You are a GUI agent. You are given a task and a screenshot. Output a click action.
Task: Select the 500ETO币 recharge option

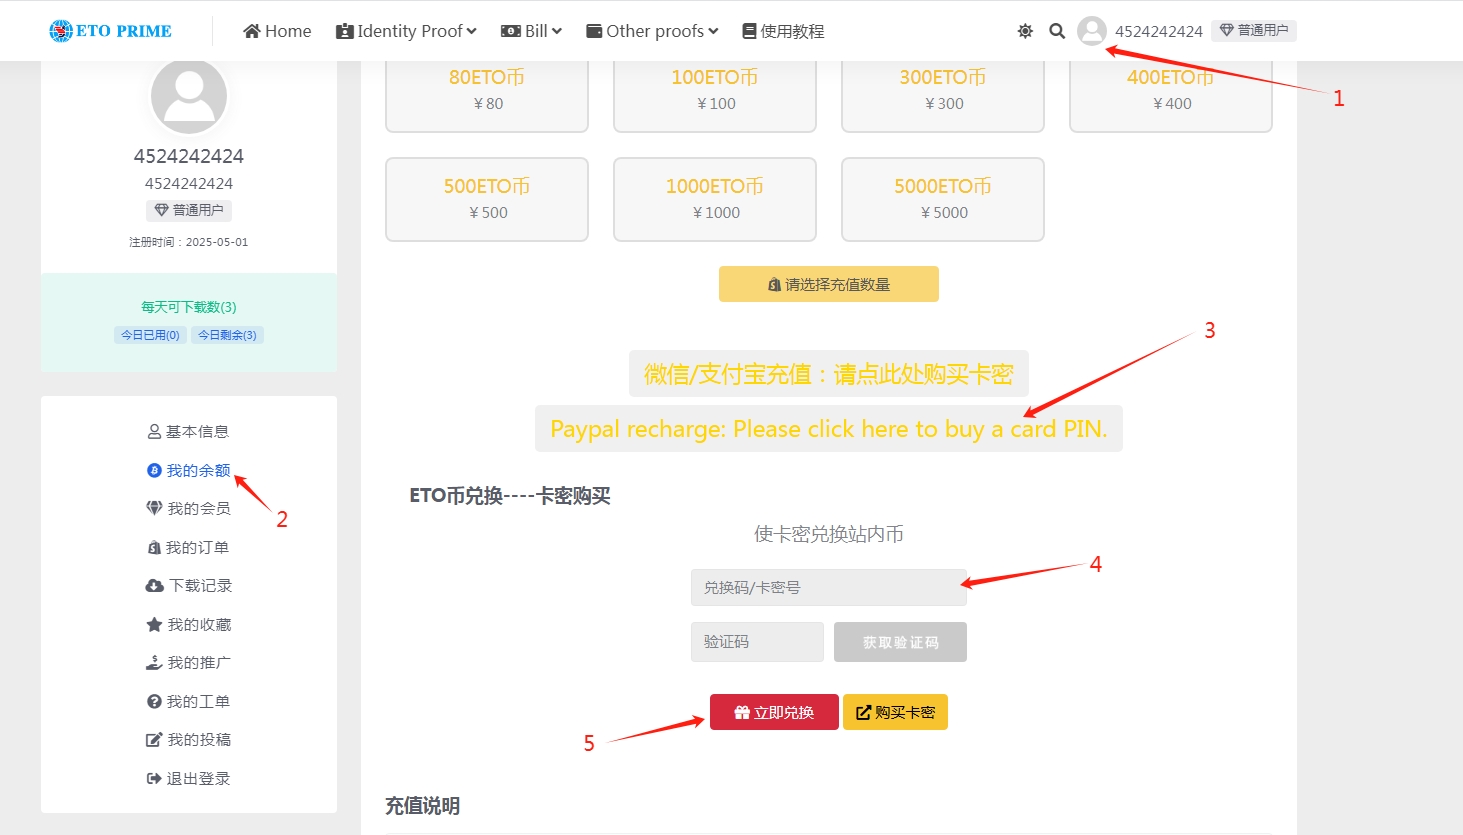point(487,198)
